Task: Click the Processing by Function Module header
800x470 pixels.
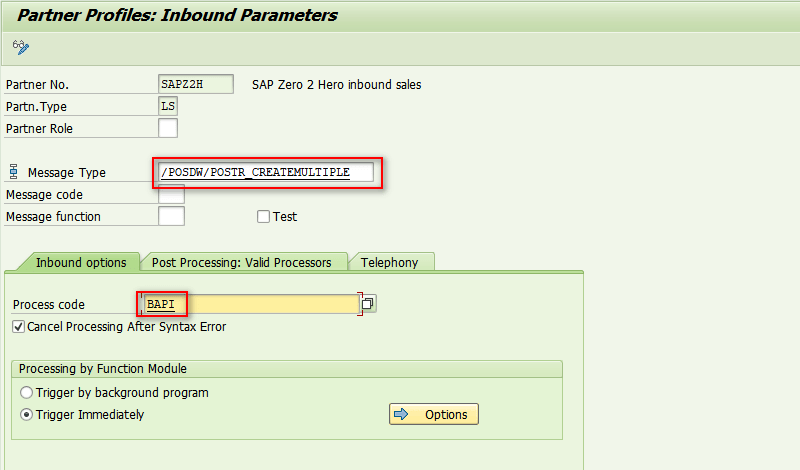Action: point(103,369)
